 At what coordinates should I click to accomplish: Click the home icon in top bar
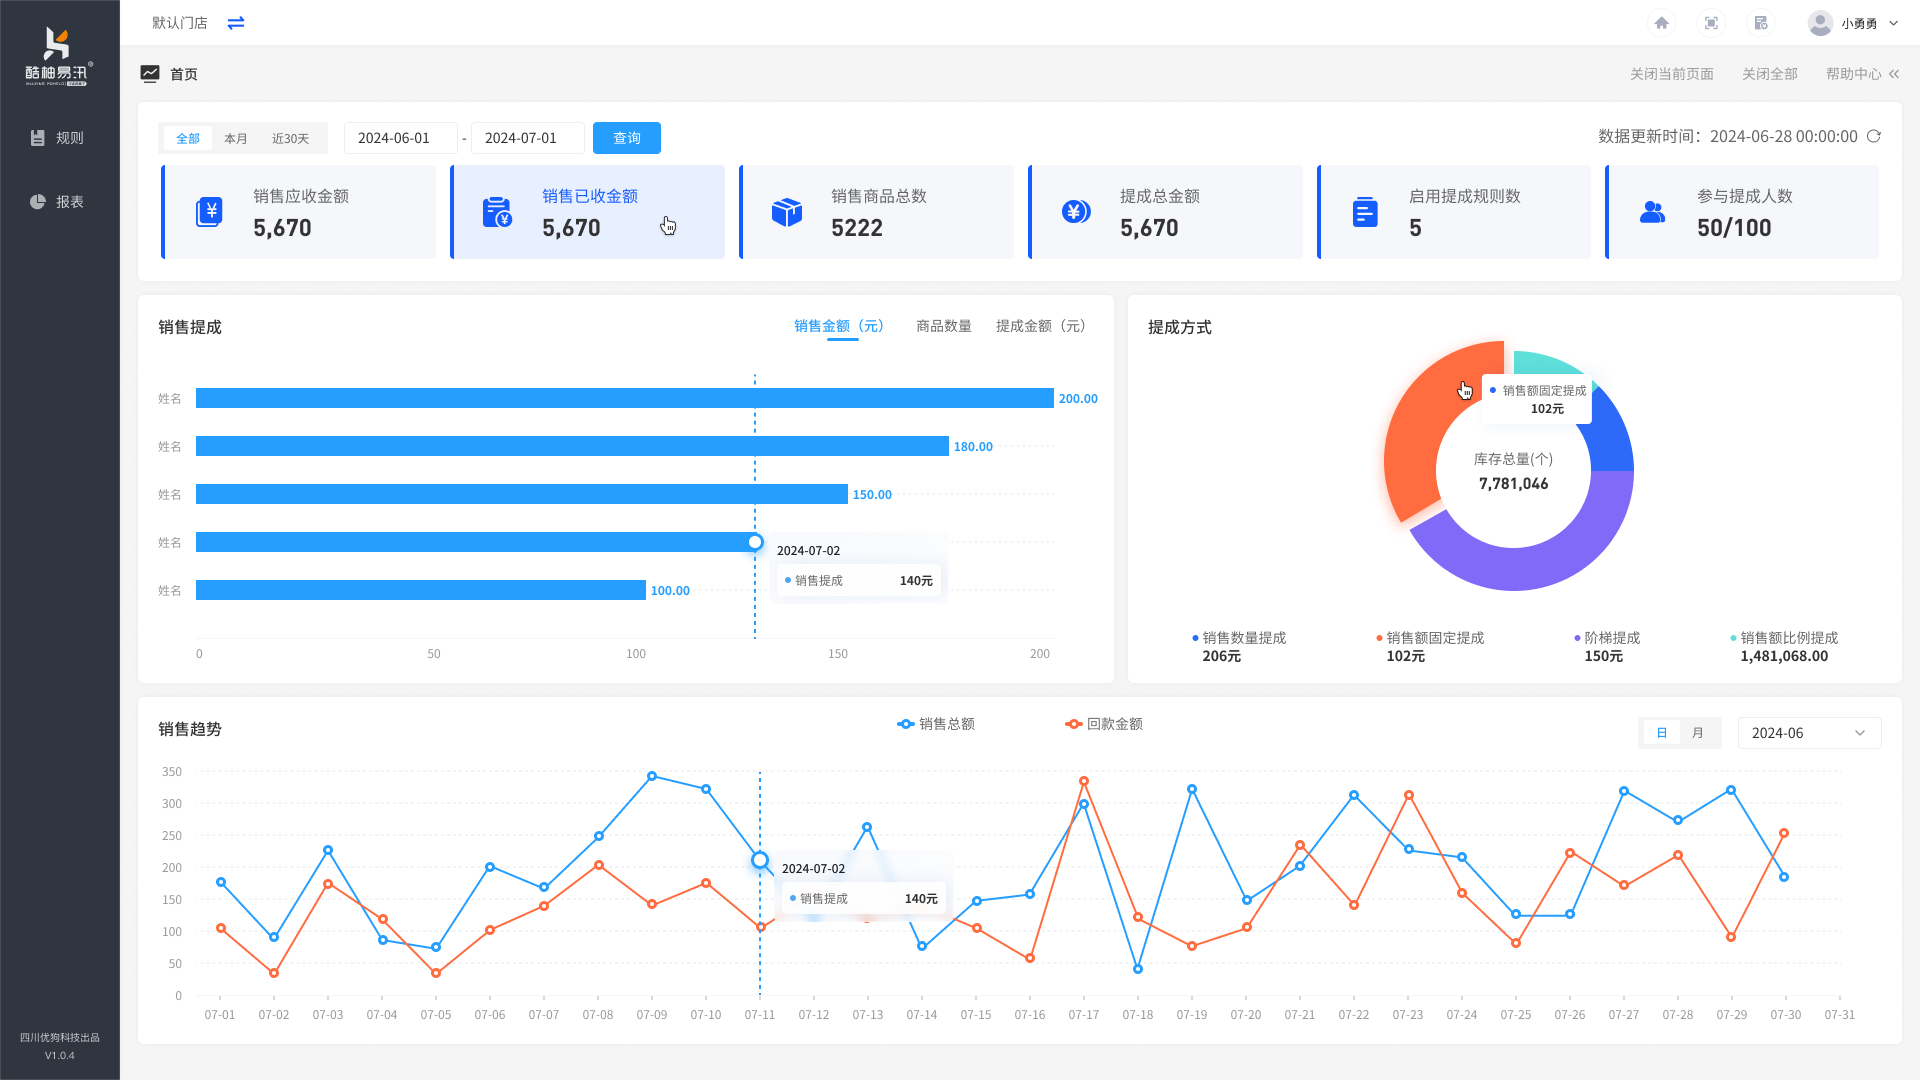tap(1661, 23)
